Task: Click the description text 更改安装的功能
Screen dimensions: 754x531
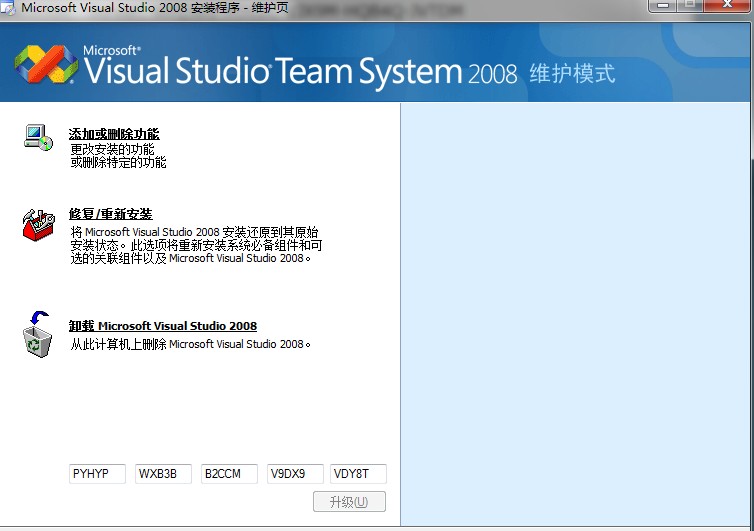Action: 113,149
